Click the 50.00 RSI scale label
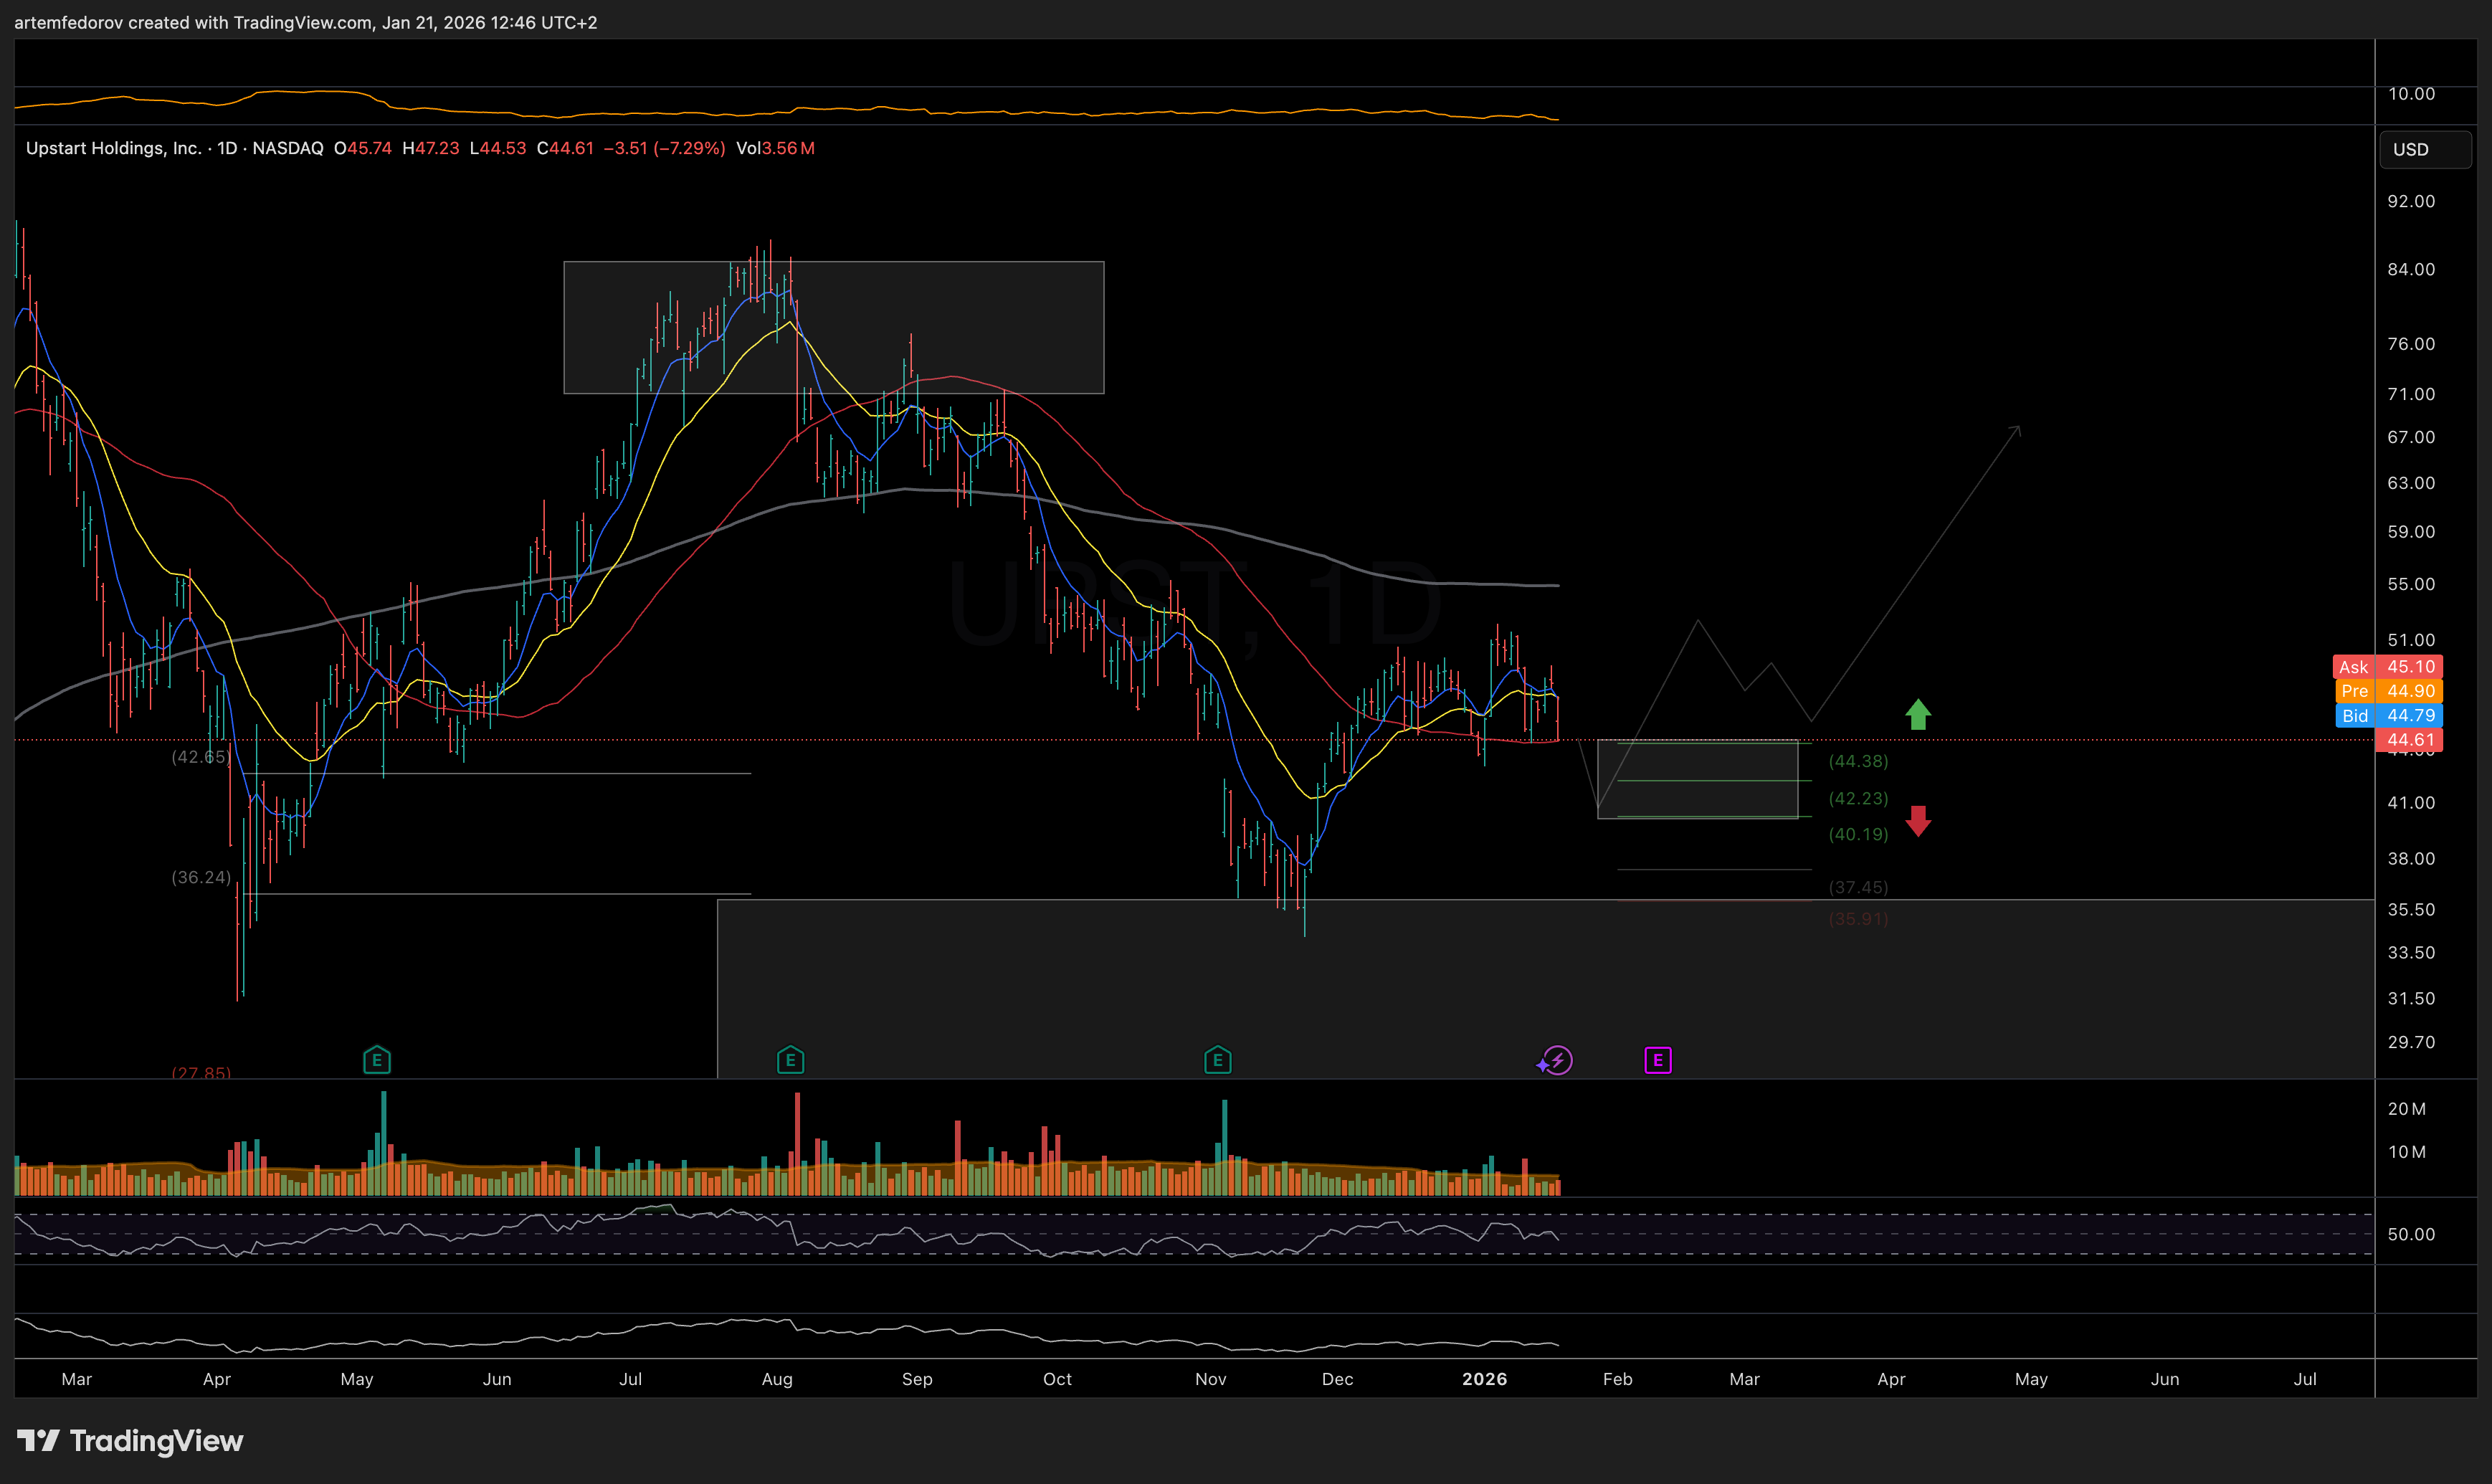The width and height of the screenshot is (2492, 1484). (x=2411, y=1234)
